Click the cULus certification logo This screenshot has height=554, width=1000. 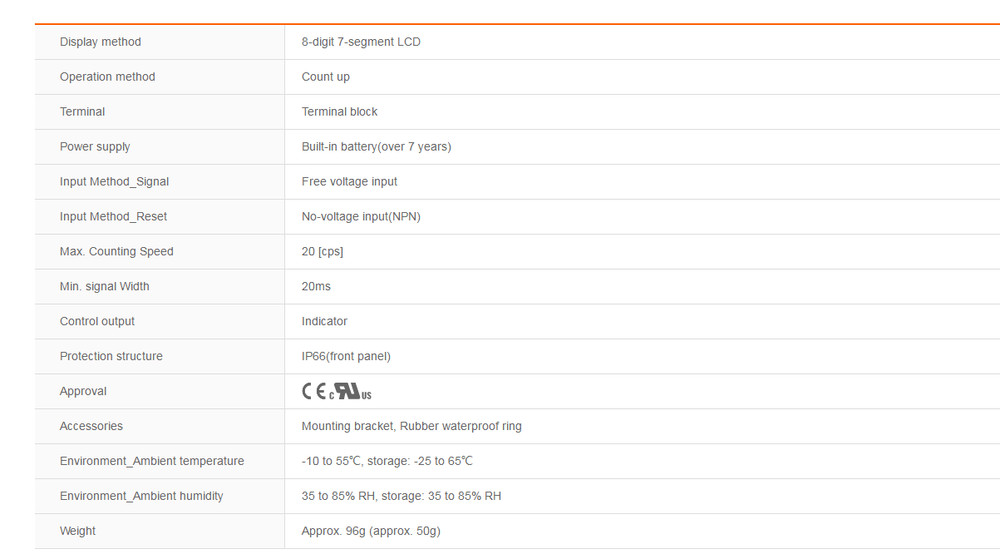350,392
